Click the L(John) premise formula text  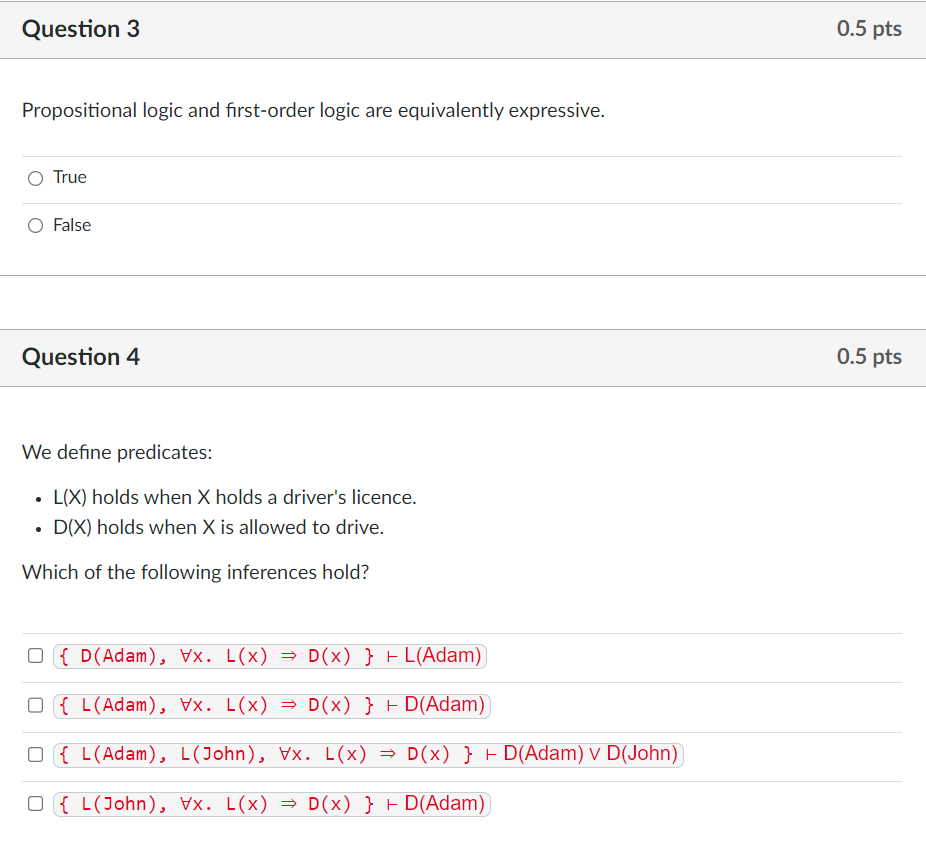coord(120,804)
